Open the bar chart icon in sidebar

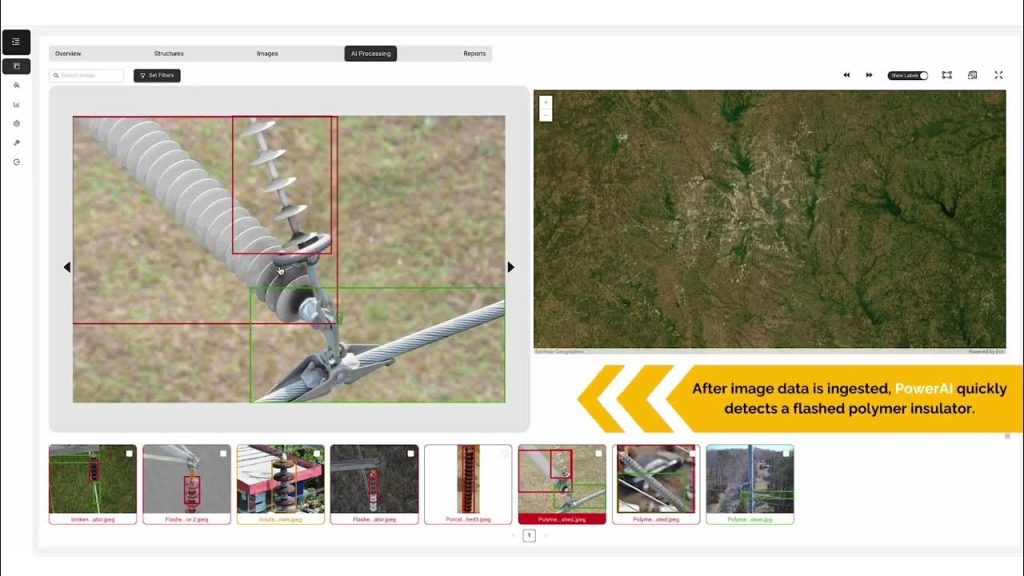point(16,104)
